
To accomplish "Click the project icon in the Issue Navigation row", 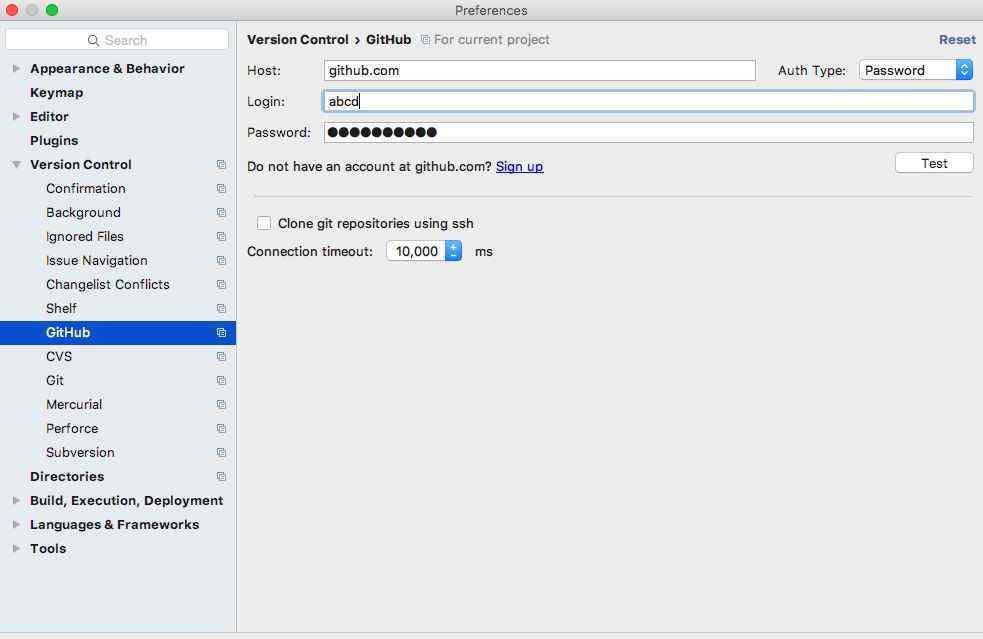I will coord(221,260).
